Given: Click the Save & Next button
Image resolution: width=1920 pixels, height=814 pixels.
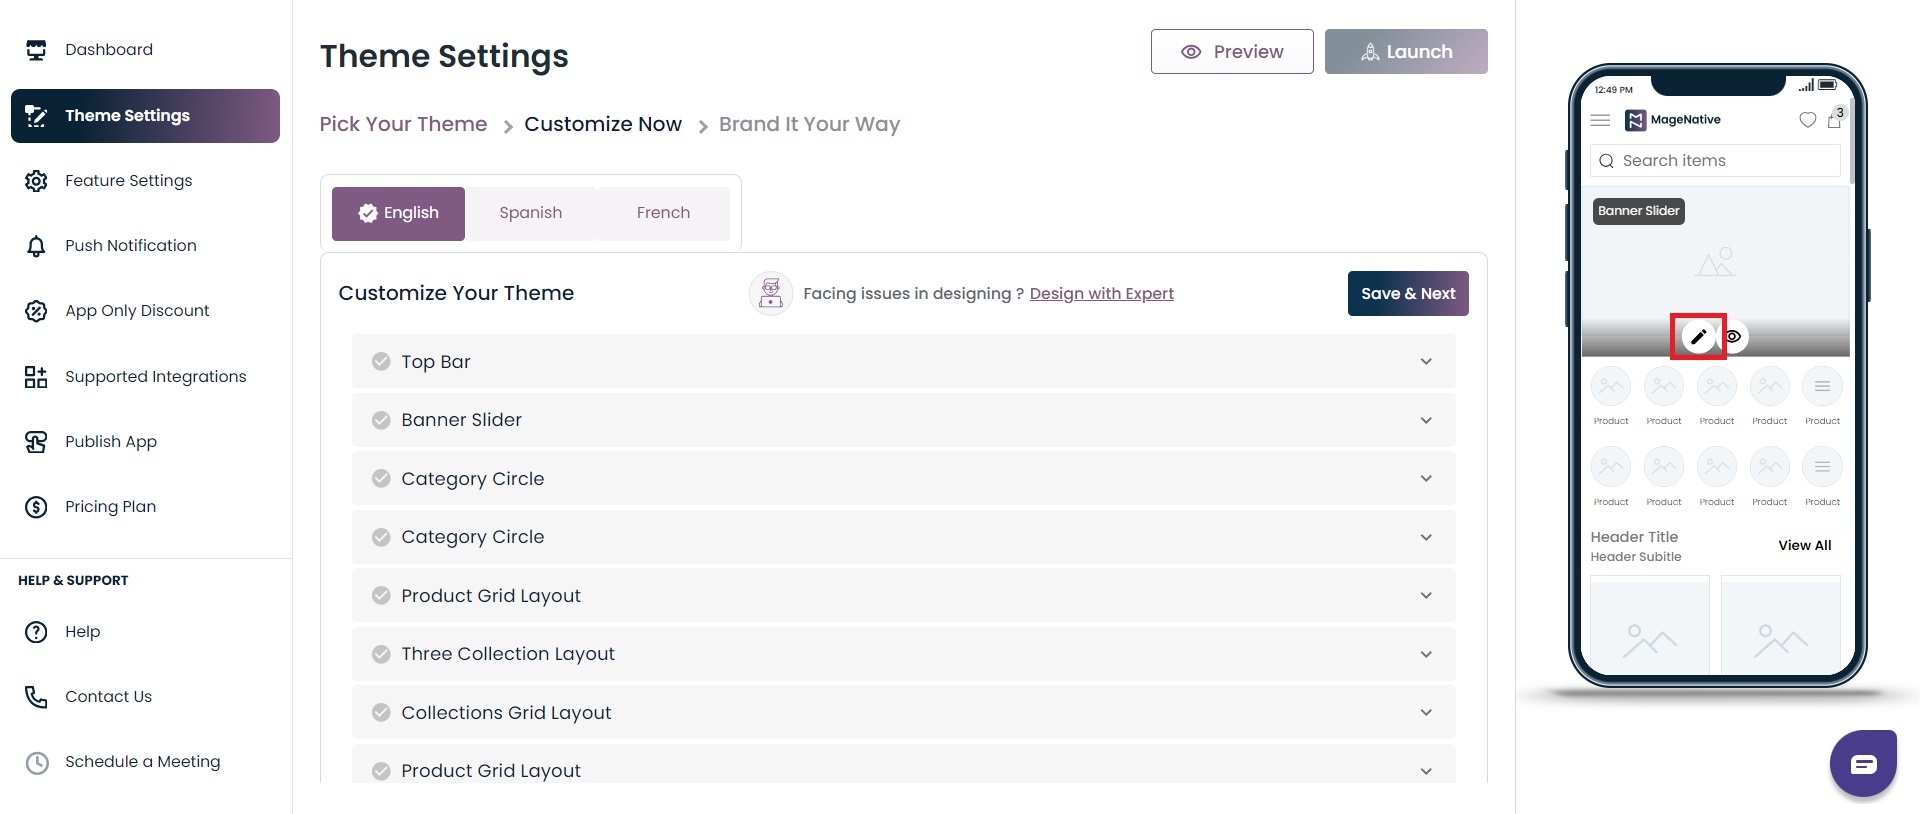Looking at the screenshot, I should pyautogui.click(x=1408, y=294).
